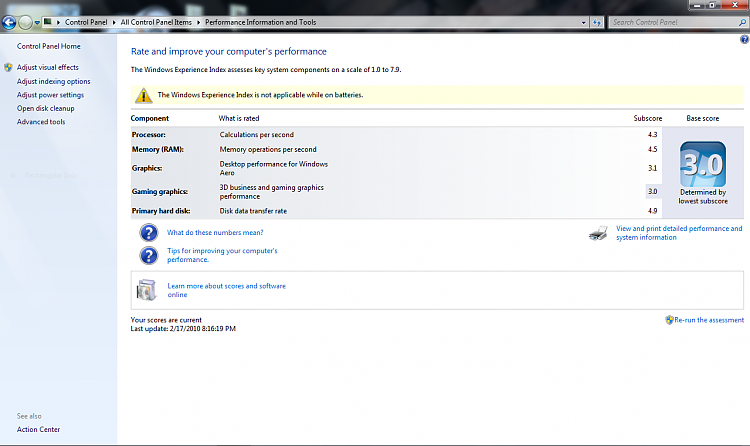This screenshot has width=750, height=446.
Task: Click the question icon beside What do these numbers mean
Action: [149, 233]
